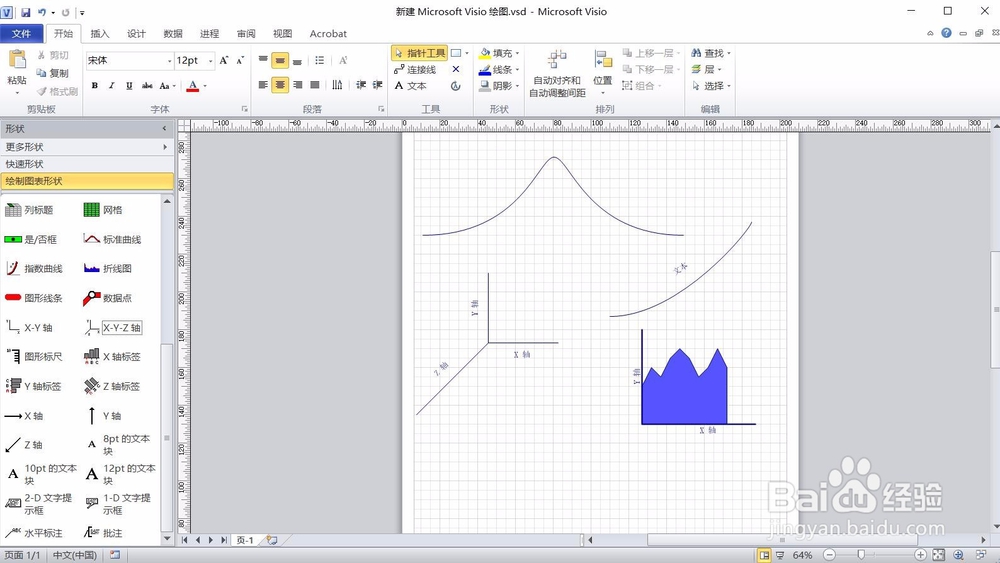Select the Z 轴标签 shape
This screenshot has height=563, width=1000.
pyautogui.click(x=112, y=386)
